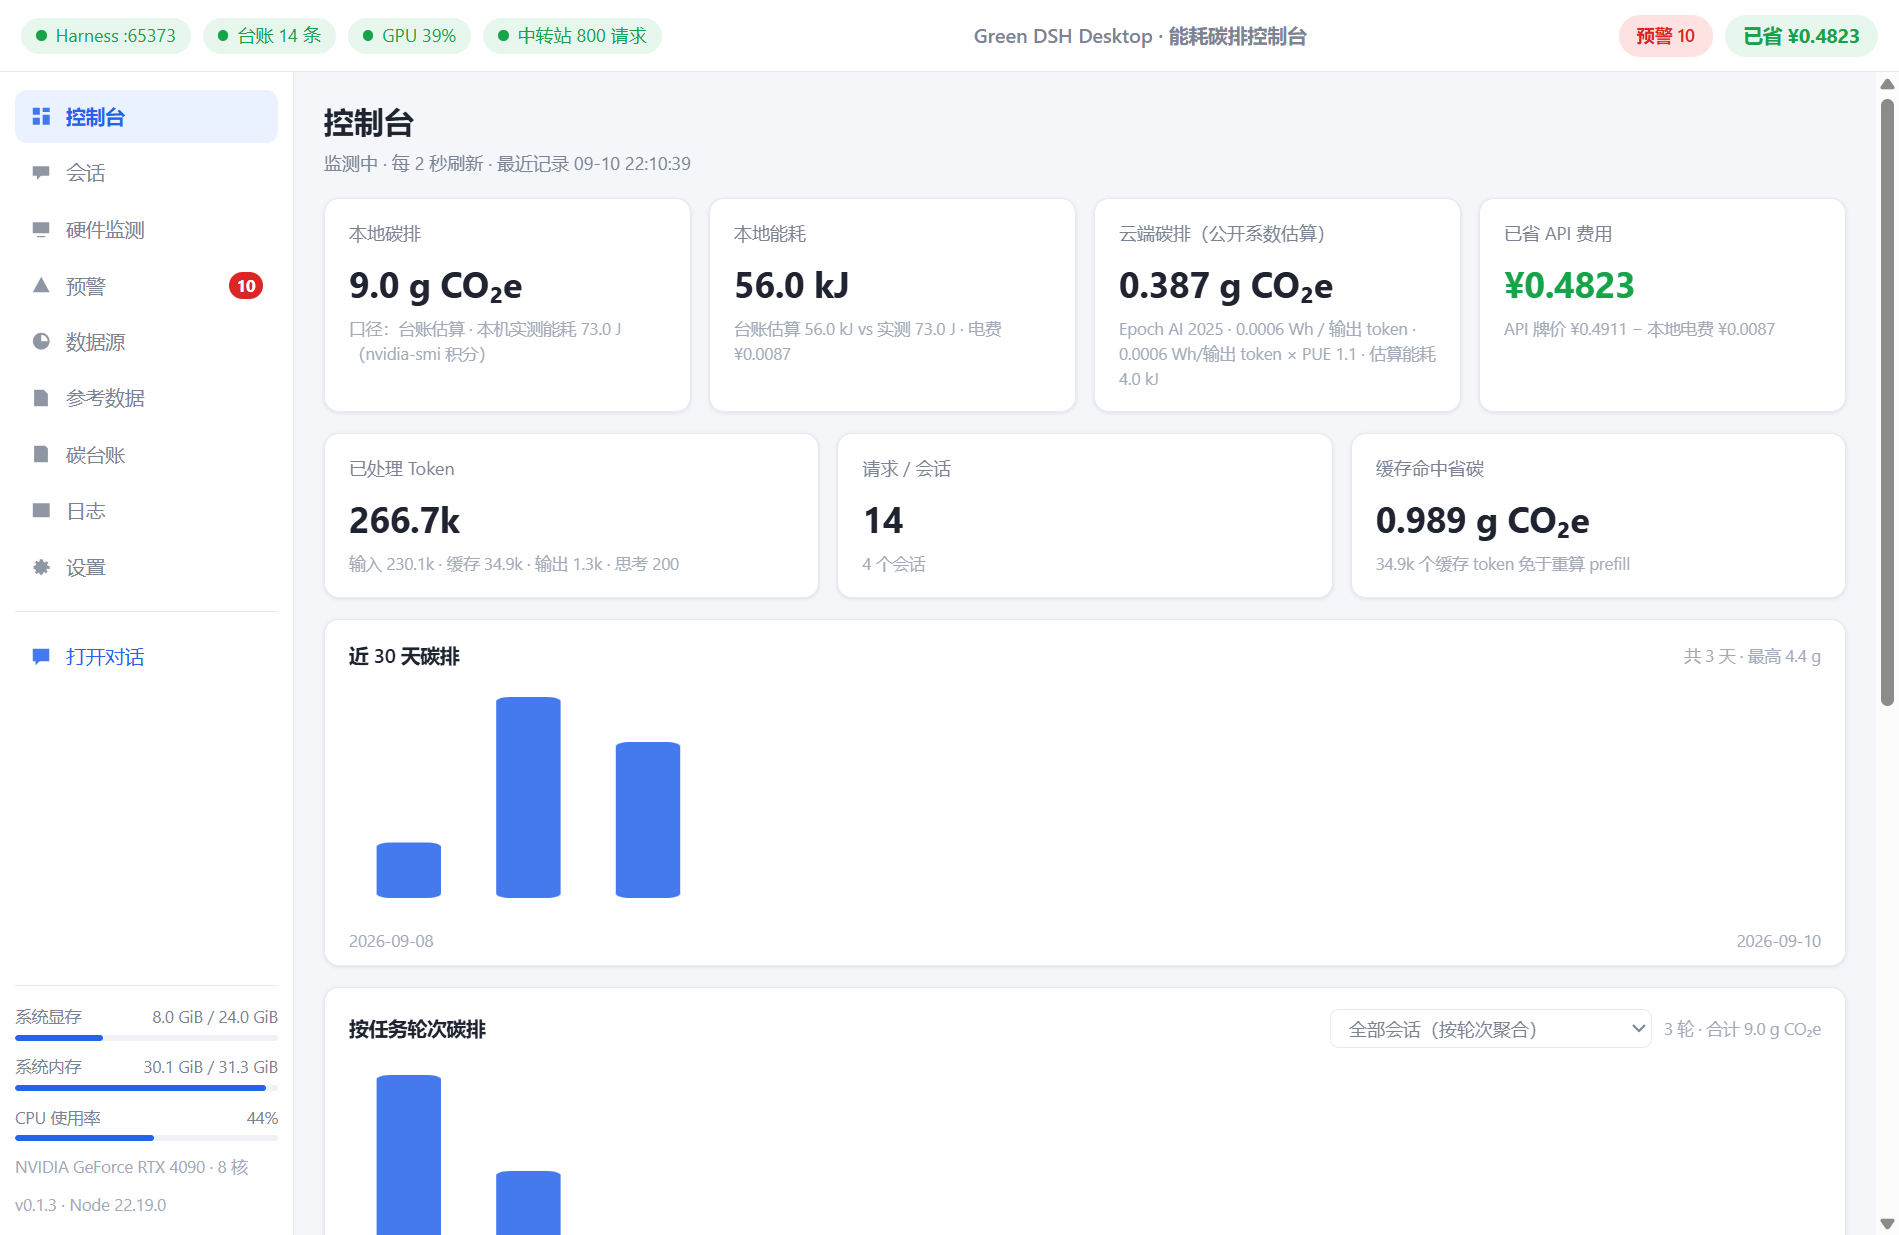The image size is (1899, 1235).
Task: Click the 已省 ¥0.4823 header pill
Action: click(1801, 36)
